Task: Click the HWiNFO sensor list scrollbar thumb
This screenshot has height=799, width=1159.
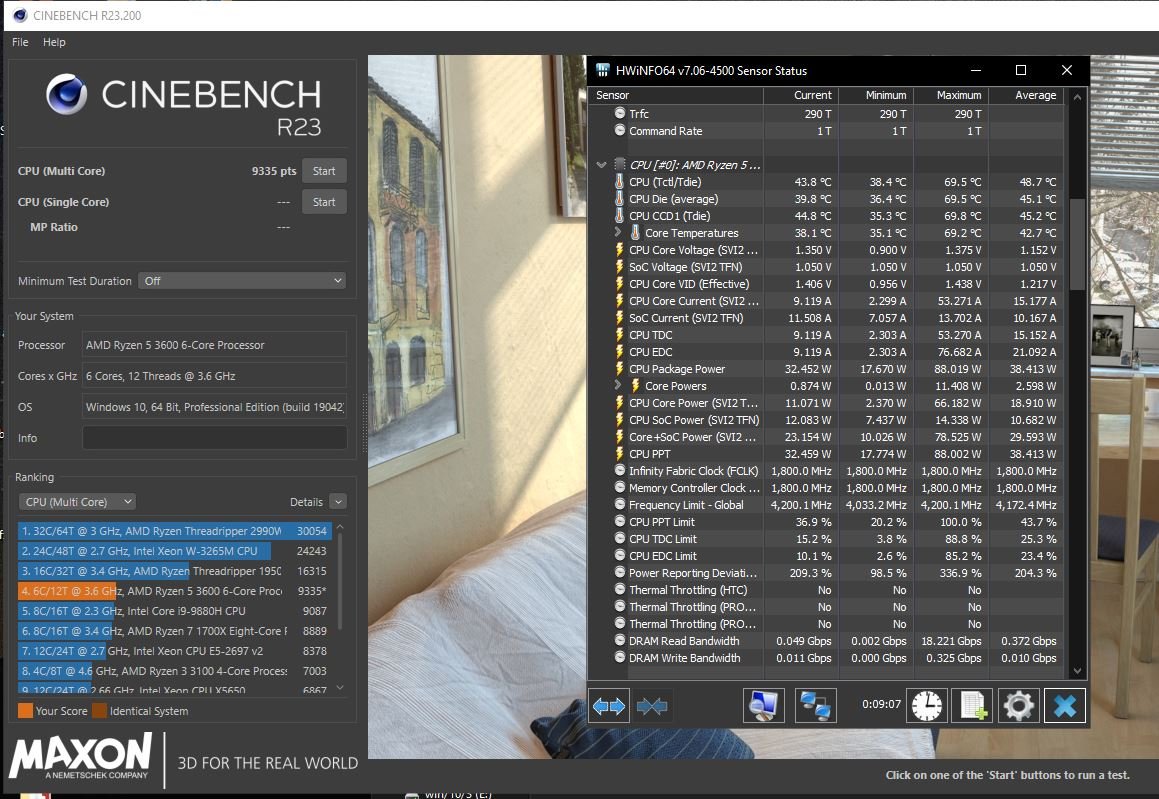Action: 1077,245
